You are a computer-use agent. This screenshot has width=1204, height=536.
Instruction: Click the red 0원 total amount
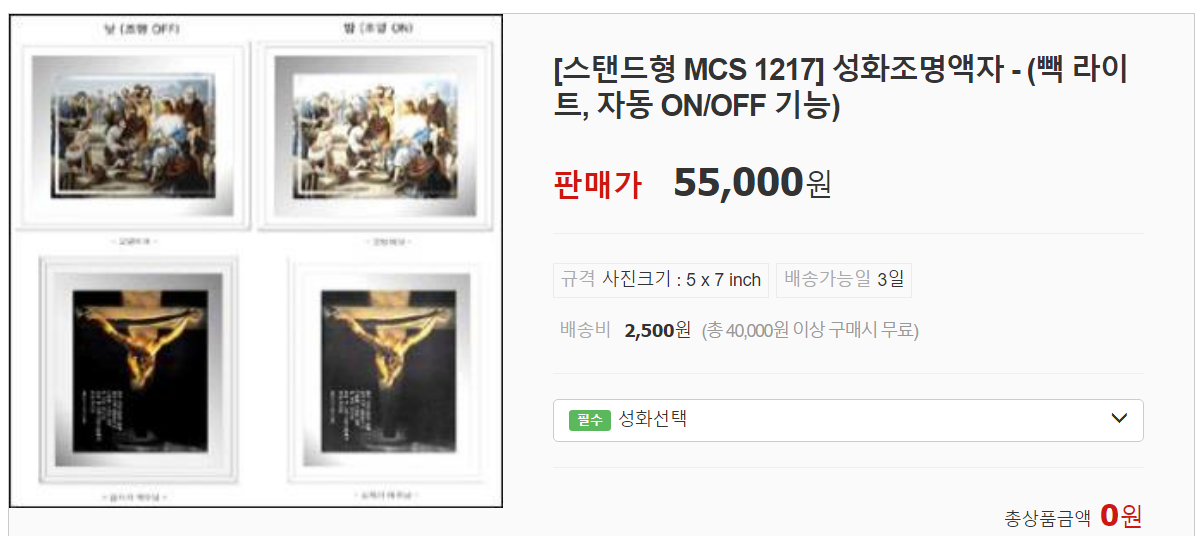pos(1121,516)
